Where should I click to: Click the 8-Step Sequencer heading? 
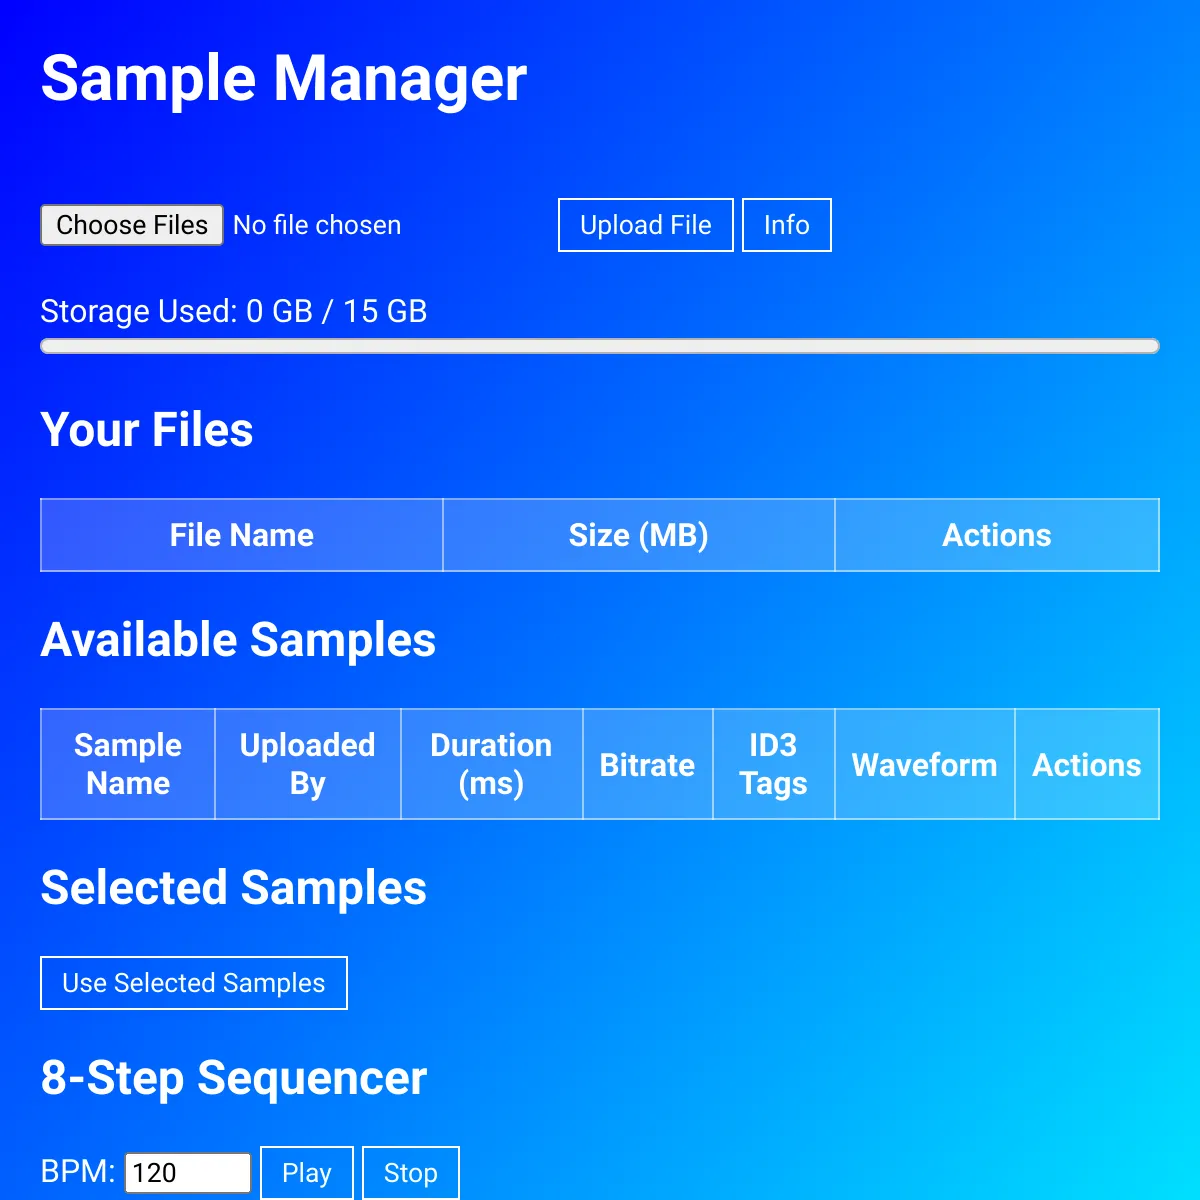pos(233,1078)
